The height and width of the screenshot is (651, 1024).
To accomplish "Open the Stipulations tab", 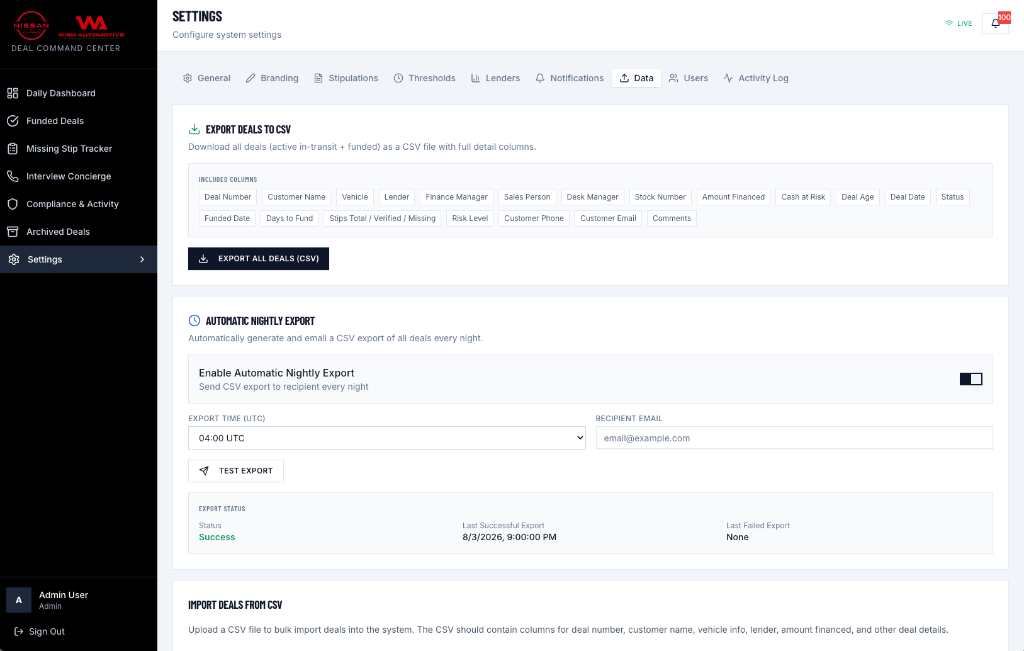I will pyautogui.click(x=346, y=78).
